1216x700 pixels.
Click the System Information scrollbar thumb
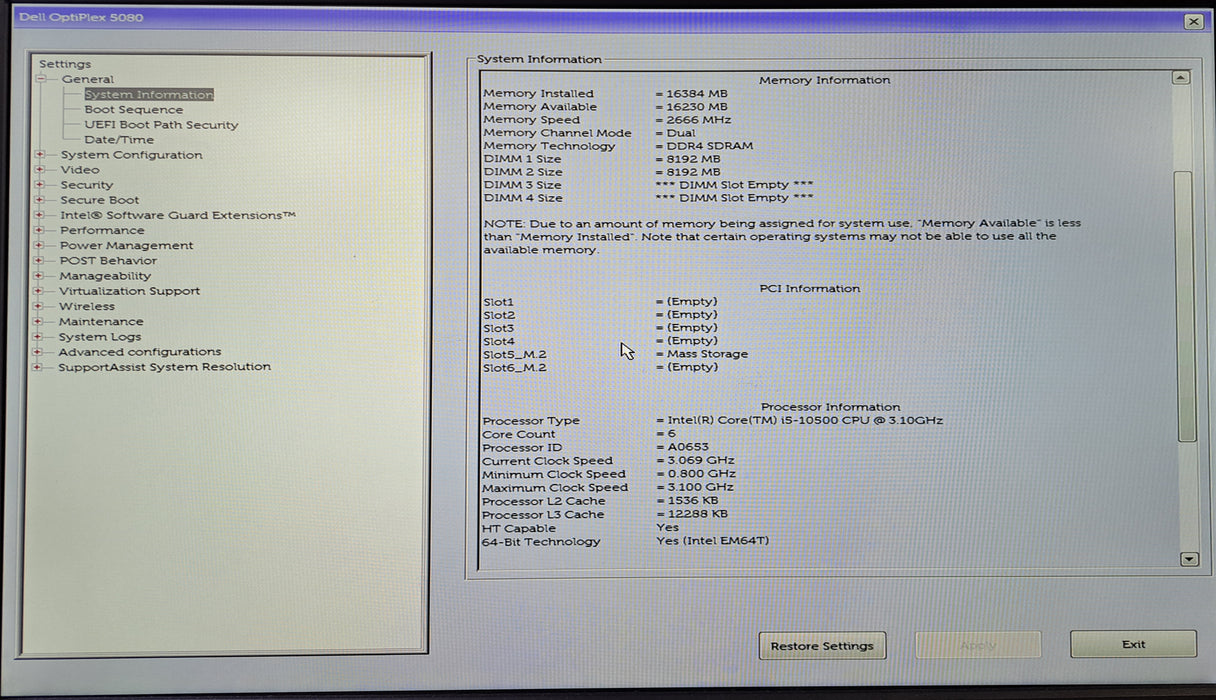(1185, 305)
